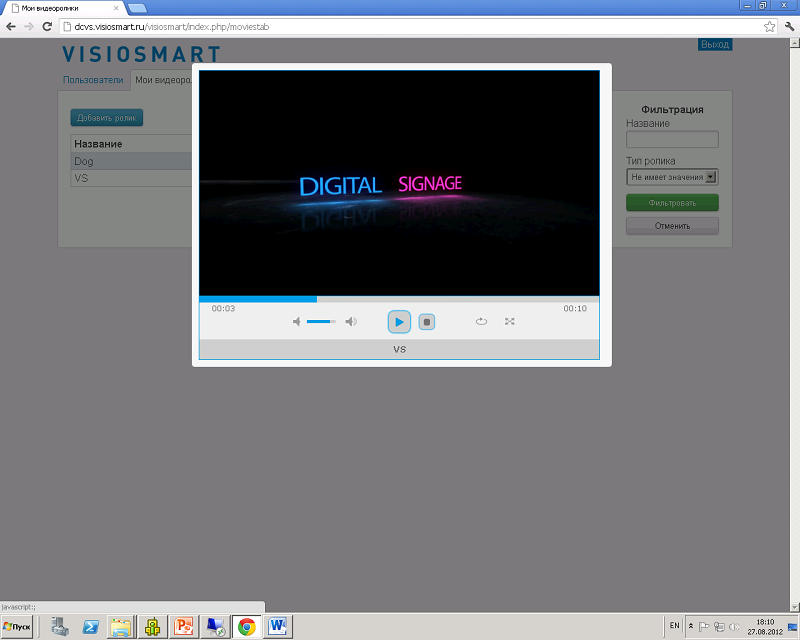800x640 pixels.
Task: Click the Название filter input field
Action: [x=672, y=139]
